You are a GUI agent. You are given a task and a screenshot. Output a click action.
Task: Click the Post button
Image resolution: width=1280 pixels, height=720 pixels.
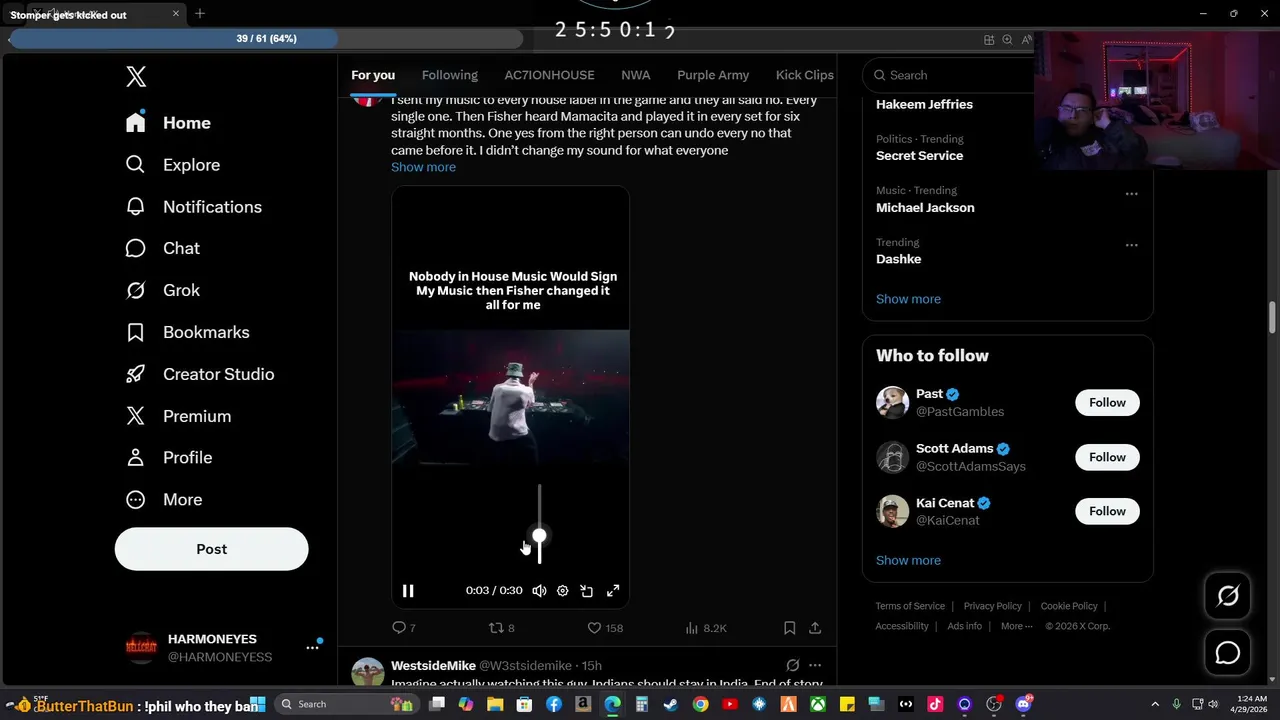(x=211, y=549)
